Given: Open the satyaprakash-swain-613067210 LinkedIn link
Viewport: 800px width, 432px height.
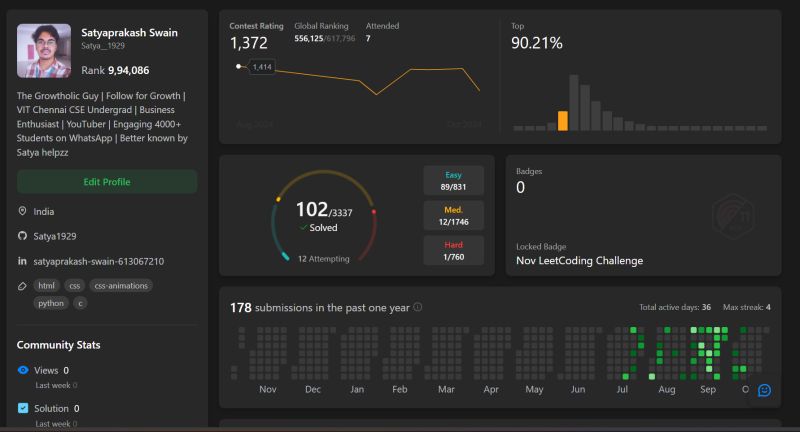Looking at the screenshot, I should pos(98,261).
